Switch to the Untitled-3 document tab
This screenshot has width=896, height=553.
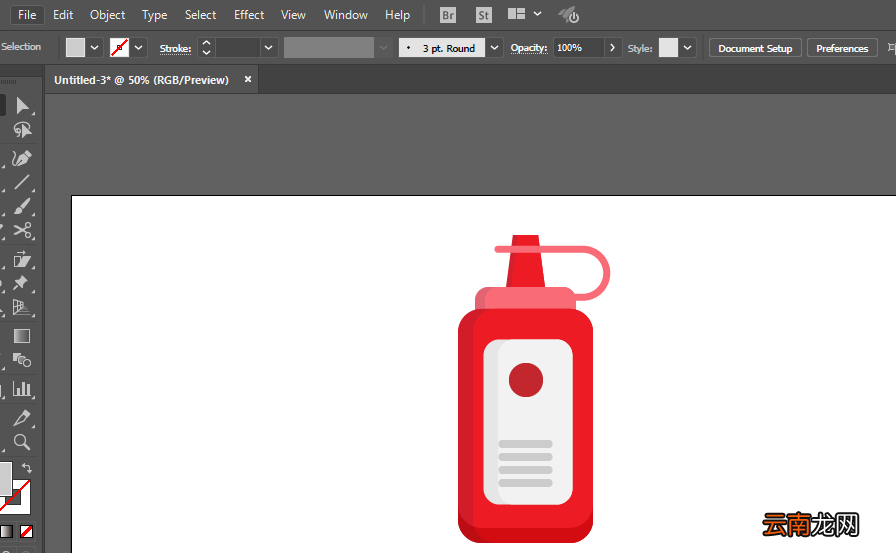[141, 80]
